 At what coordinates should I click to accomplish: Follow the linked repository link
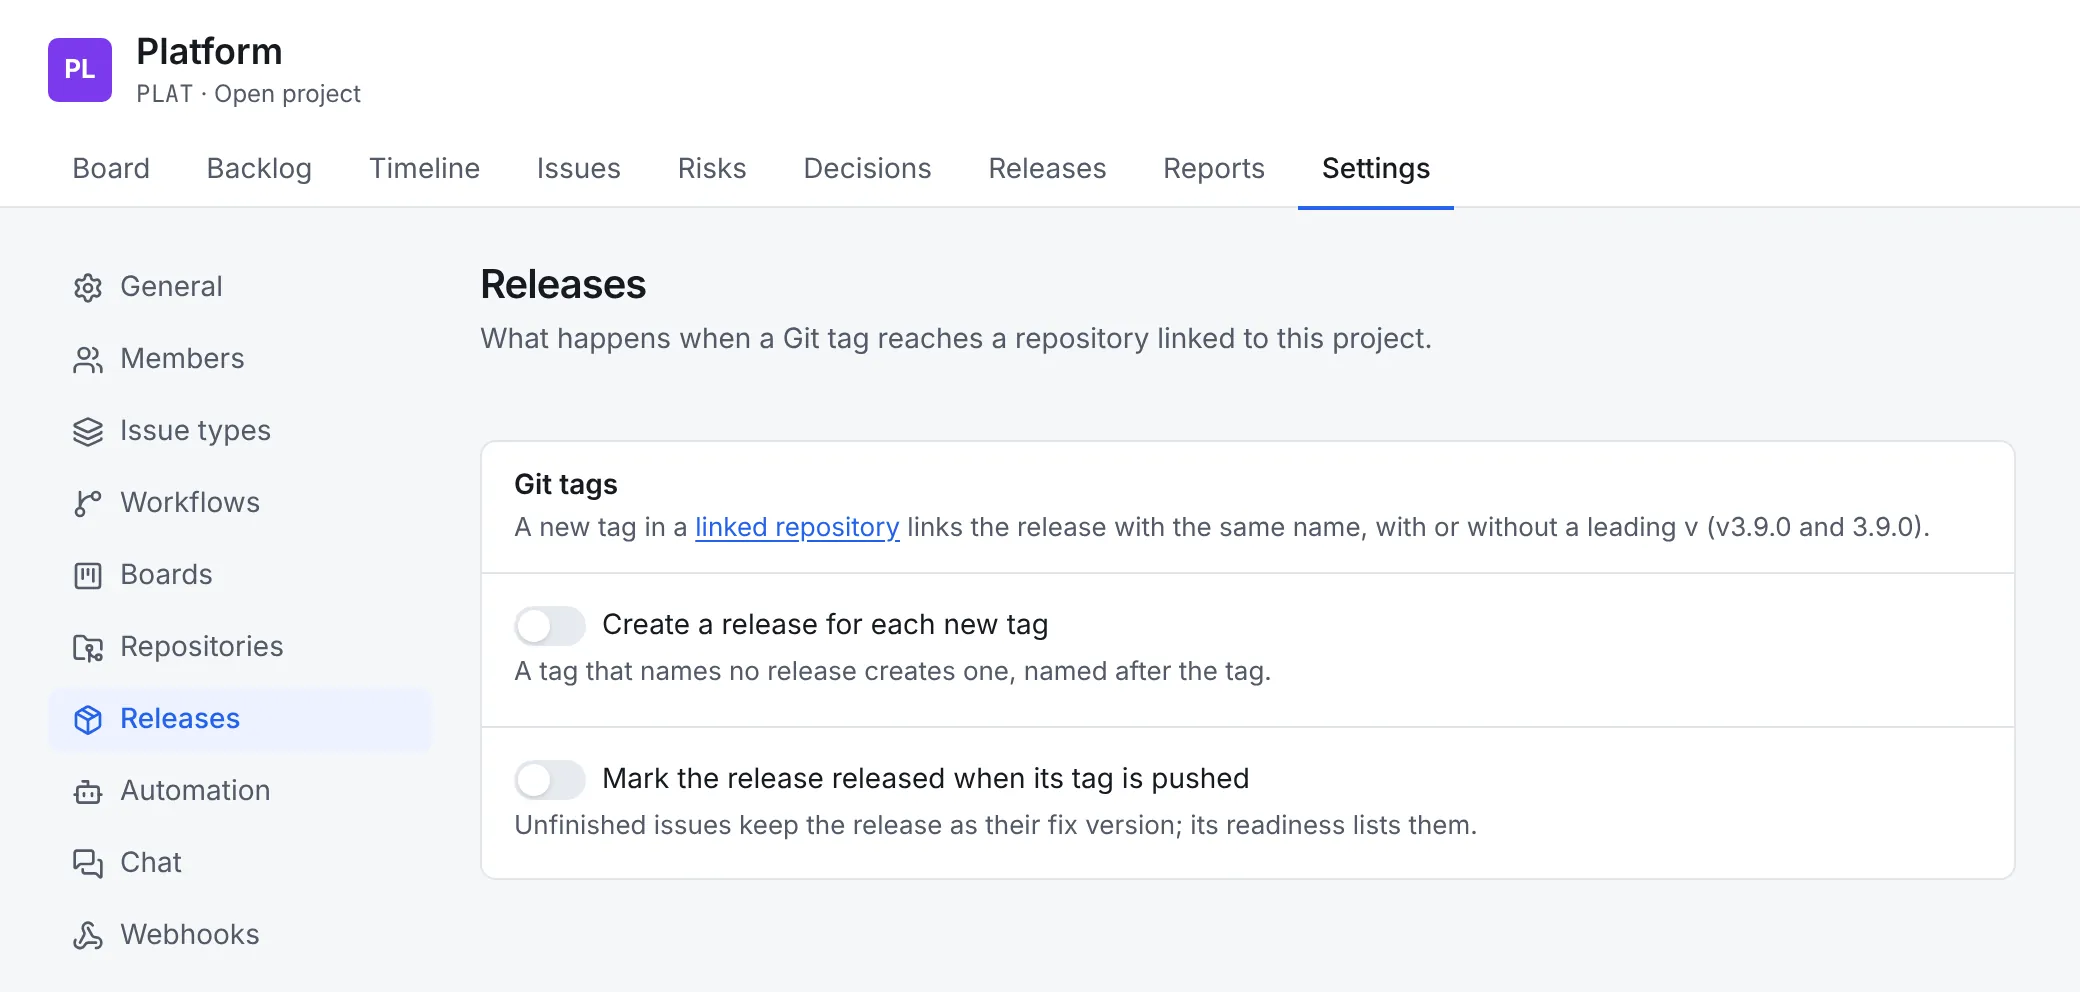(x=797, y=527)
